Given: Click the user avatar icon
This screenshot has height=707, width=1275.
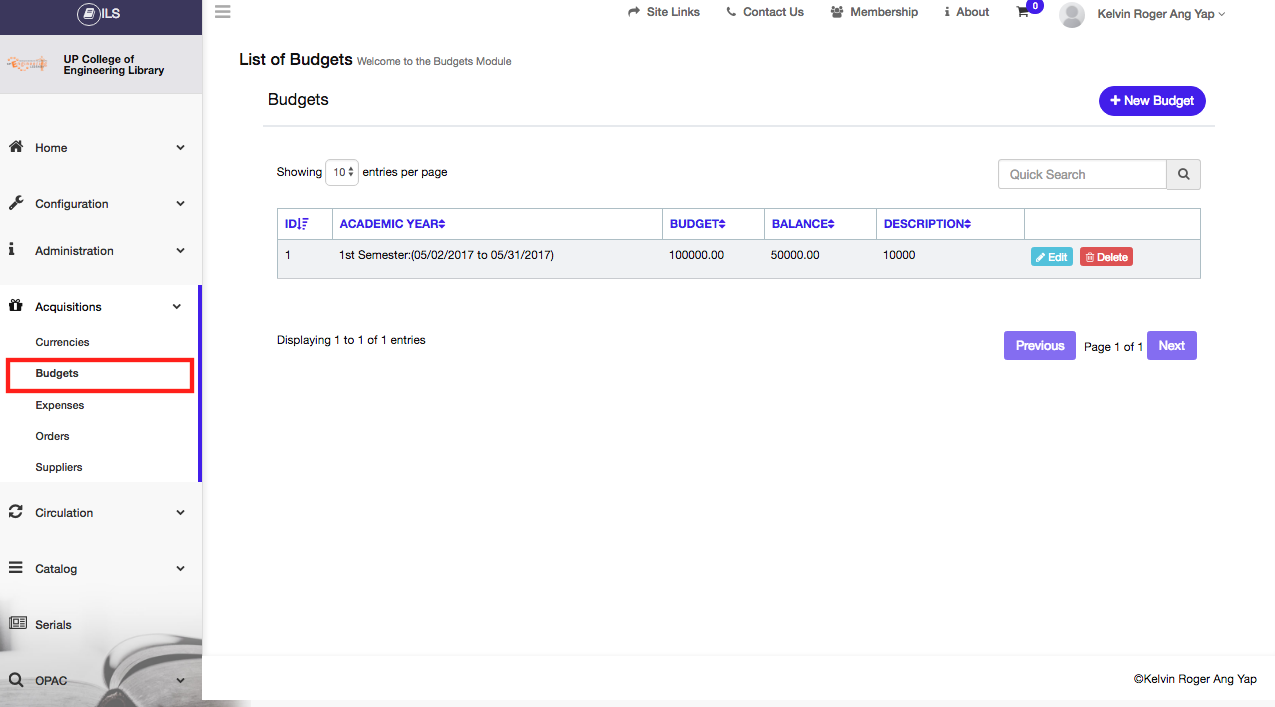Looking at the screenshot, I should pyautogui.click(x=1072, y=14).
